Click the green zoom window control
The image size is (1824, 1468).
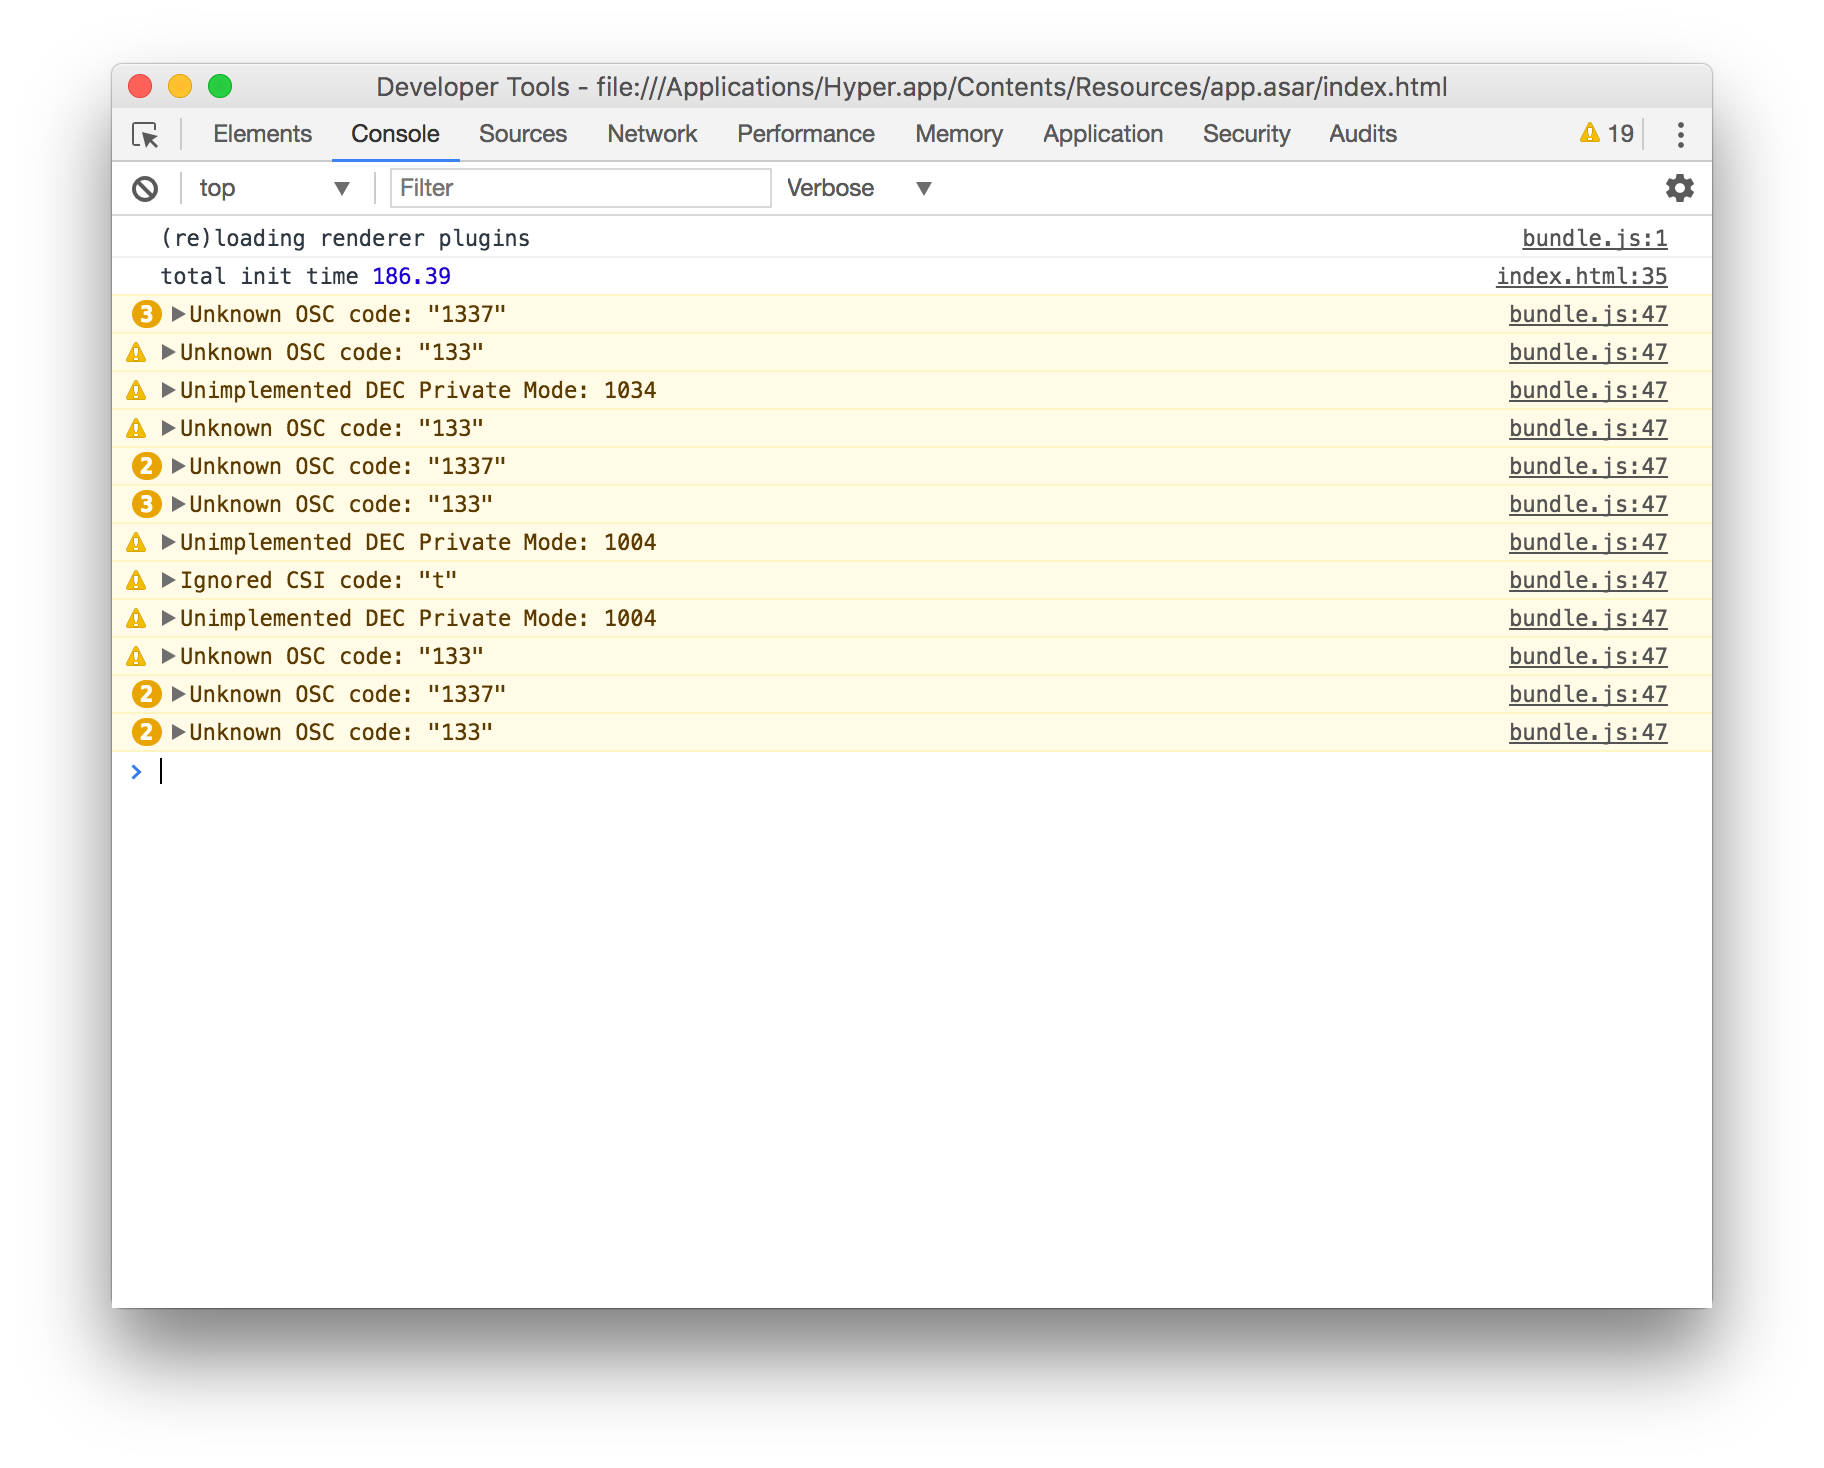(x=220, y=87)
